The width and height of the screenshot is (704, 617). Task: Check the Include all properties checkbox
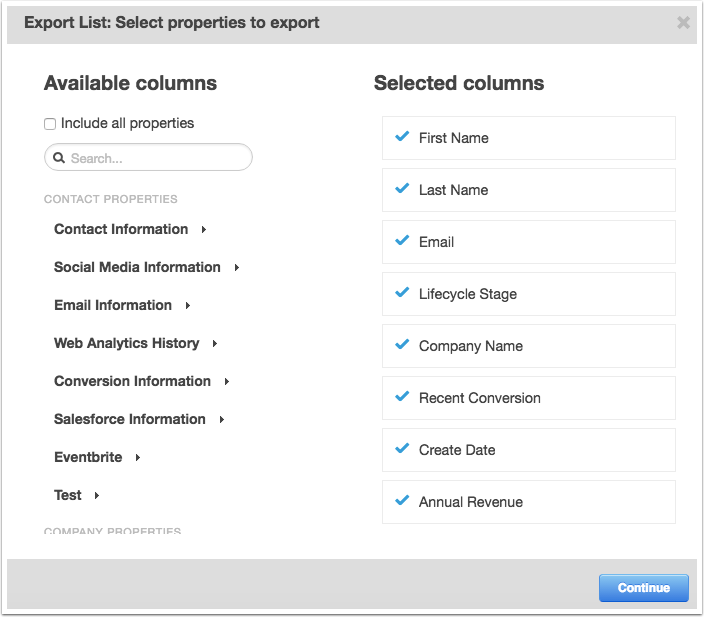pos(50,123)
